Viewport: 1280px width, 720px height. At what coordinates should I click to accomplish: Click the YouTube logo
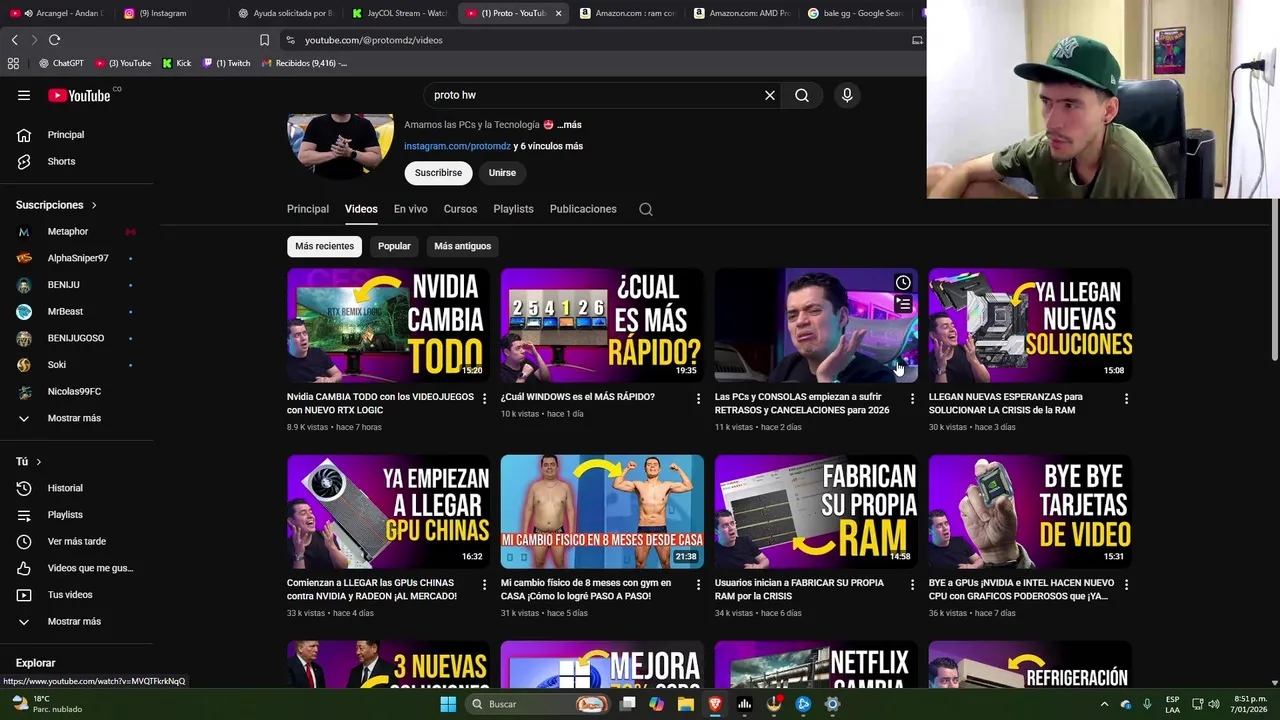point(80,95)
